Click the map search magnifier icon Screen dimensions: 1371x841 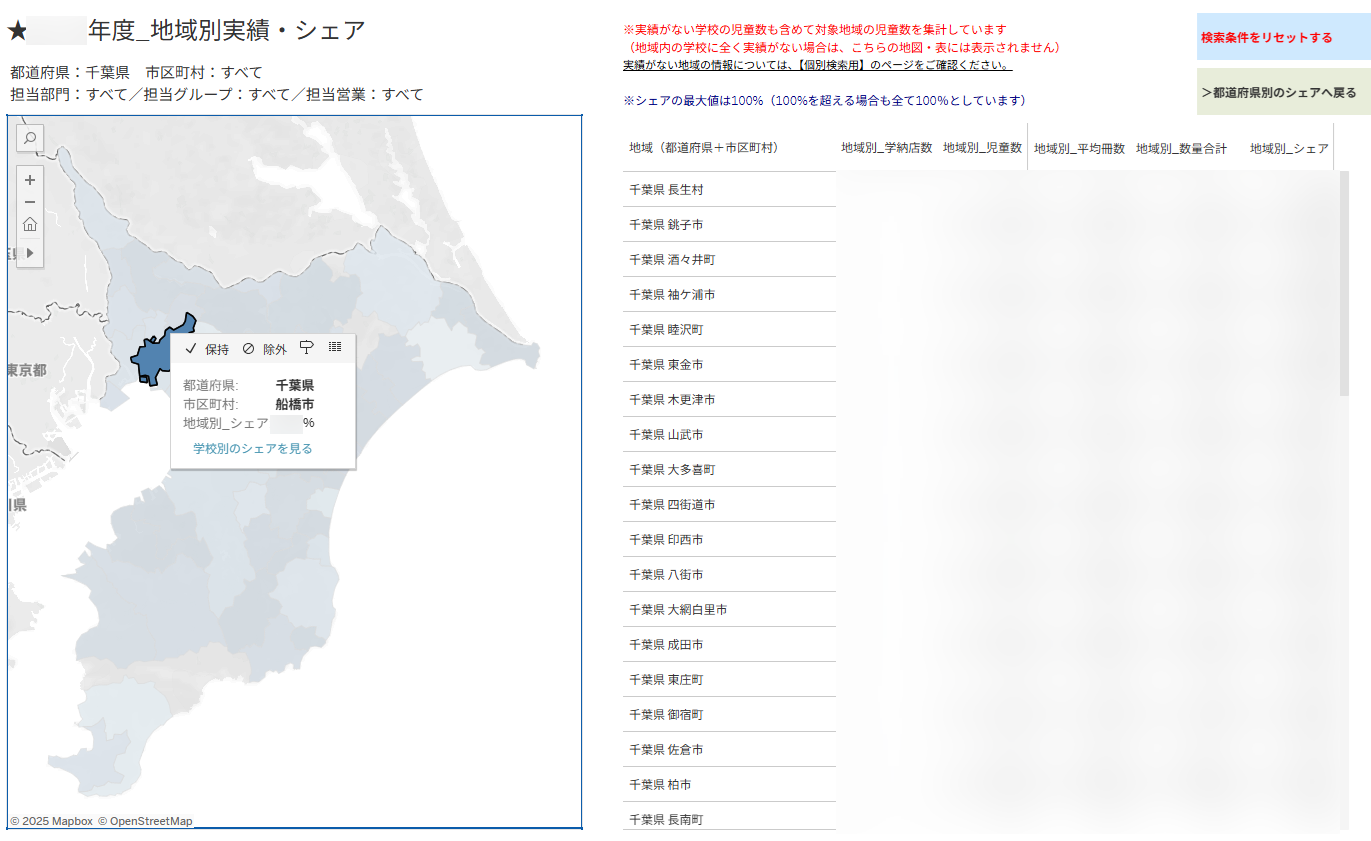click(x=30, y=138)
